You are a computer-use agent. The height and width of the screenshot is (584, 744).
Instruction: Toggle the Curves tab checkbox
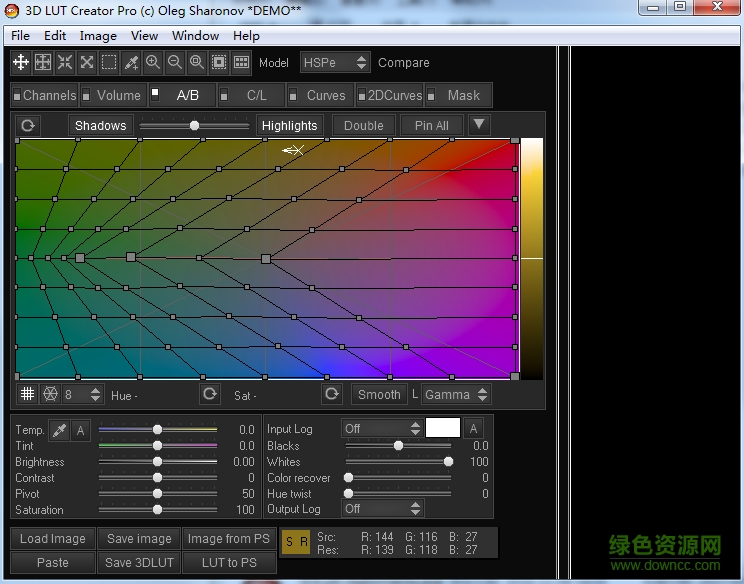point(294,96)
